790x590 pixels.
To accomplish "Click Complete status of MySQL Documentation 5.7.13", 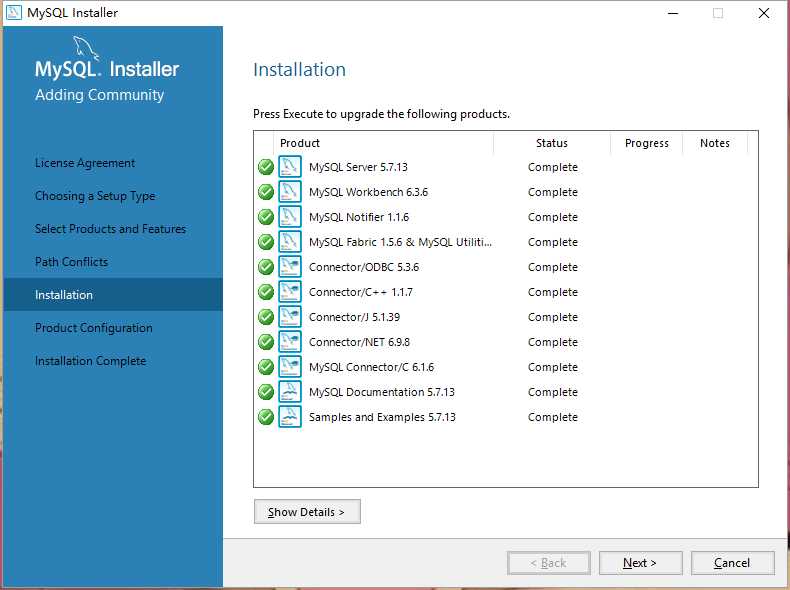I will coord(553,392).
